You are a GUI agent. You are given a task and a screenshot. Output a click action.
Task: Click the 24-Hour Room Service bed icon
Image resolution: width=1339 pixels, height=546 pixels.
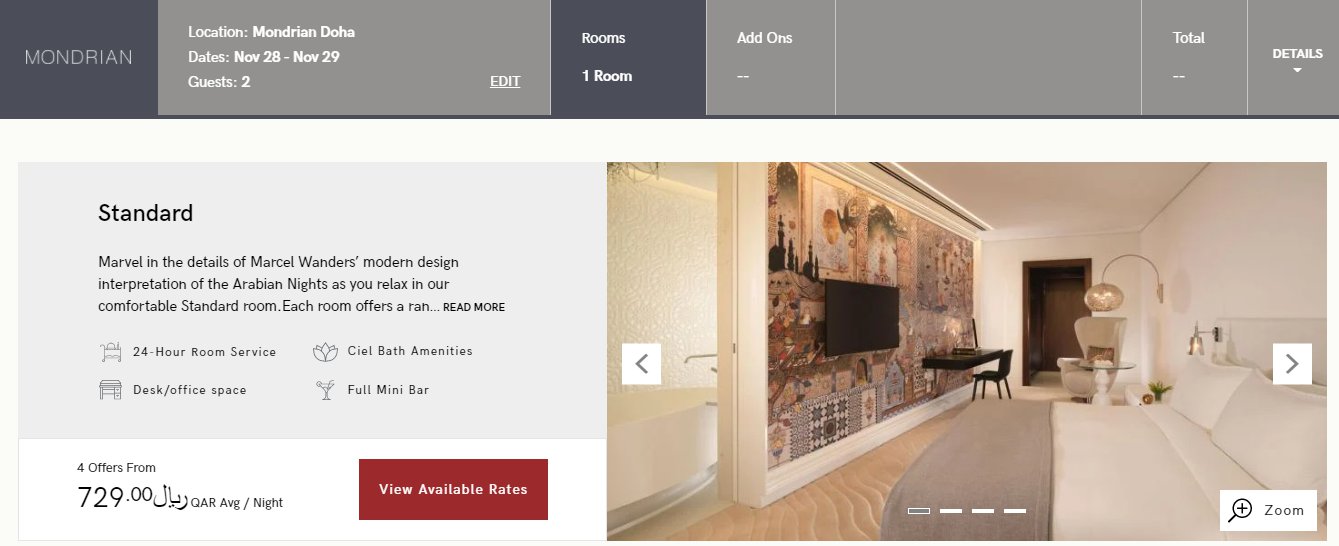click(110, 352)
